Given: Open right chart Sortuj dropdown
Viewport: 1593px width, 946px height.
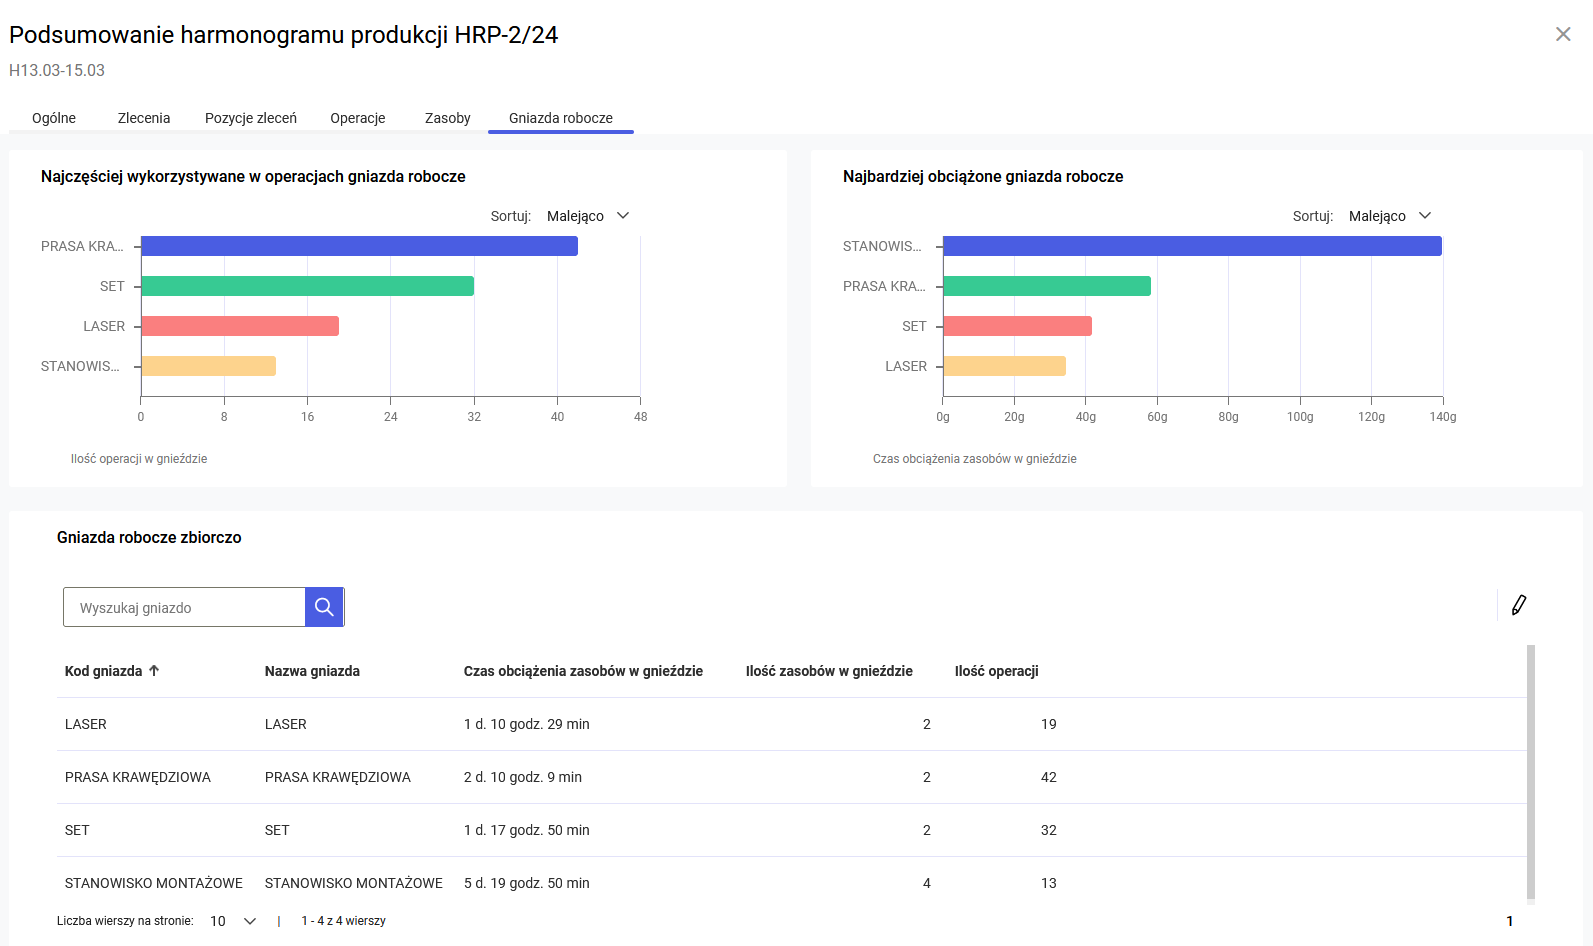Looking at the screenshot, I should 1390,216.
